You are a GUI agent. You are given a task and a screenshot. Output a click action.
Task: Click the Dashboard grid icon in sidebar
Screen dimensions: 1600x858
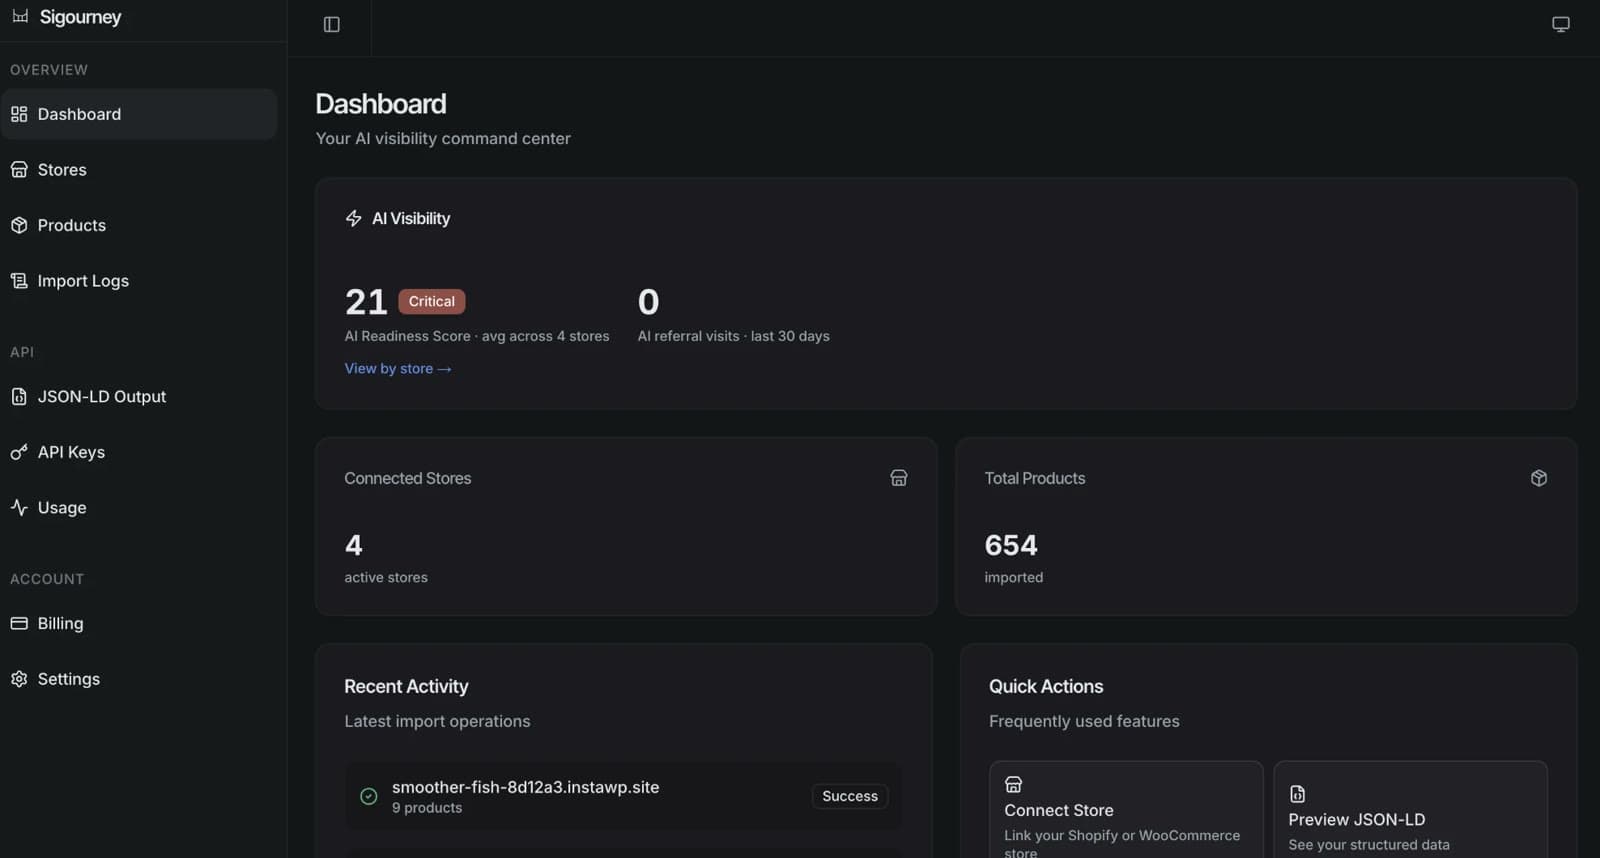(x=19, y=114)
